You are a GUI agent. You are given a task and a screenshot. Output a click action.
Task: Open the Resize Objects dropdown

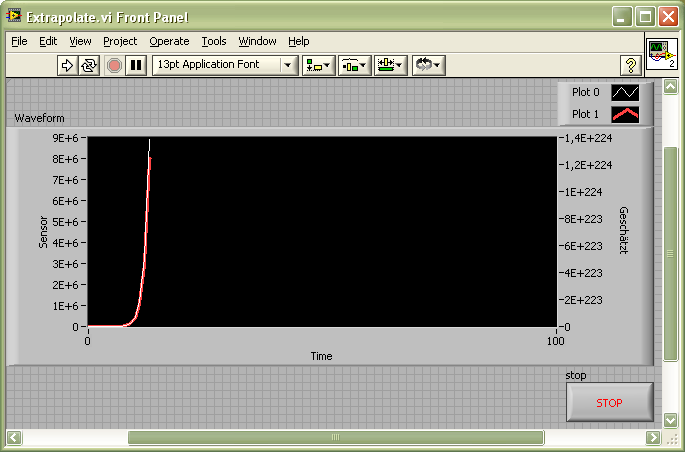pyautogui.click(x=391, y=66)
